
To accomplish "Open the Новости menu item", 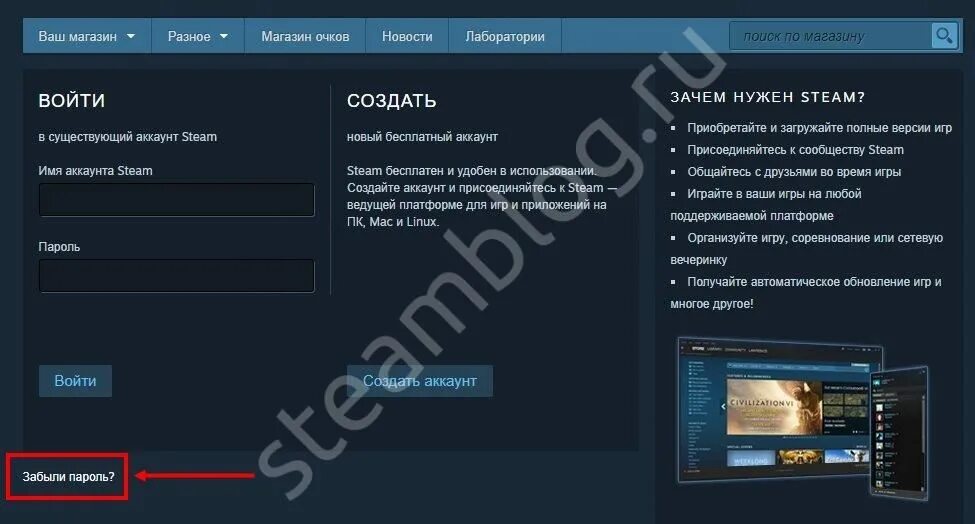I will point(407,37).
